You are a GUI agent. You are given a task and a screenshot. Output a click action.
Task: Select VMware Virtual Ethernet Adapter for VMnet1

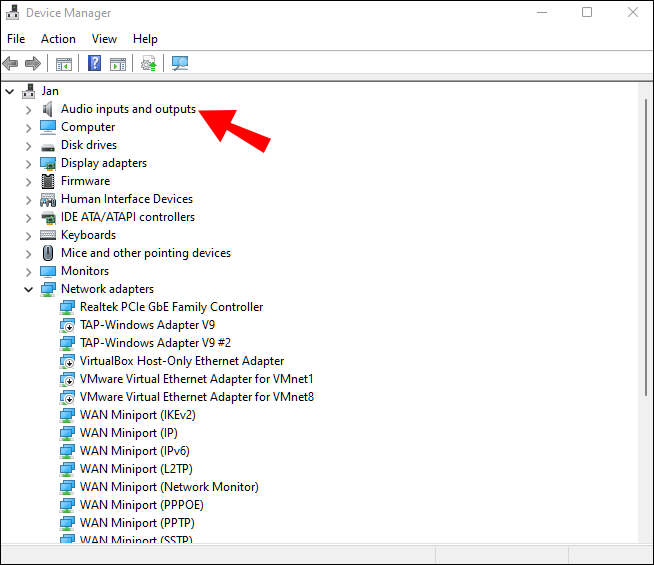[196, 379]
